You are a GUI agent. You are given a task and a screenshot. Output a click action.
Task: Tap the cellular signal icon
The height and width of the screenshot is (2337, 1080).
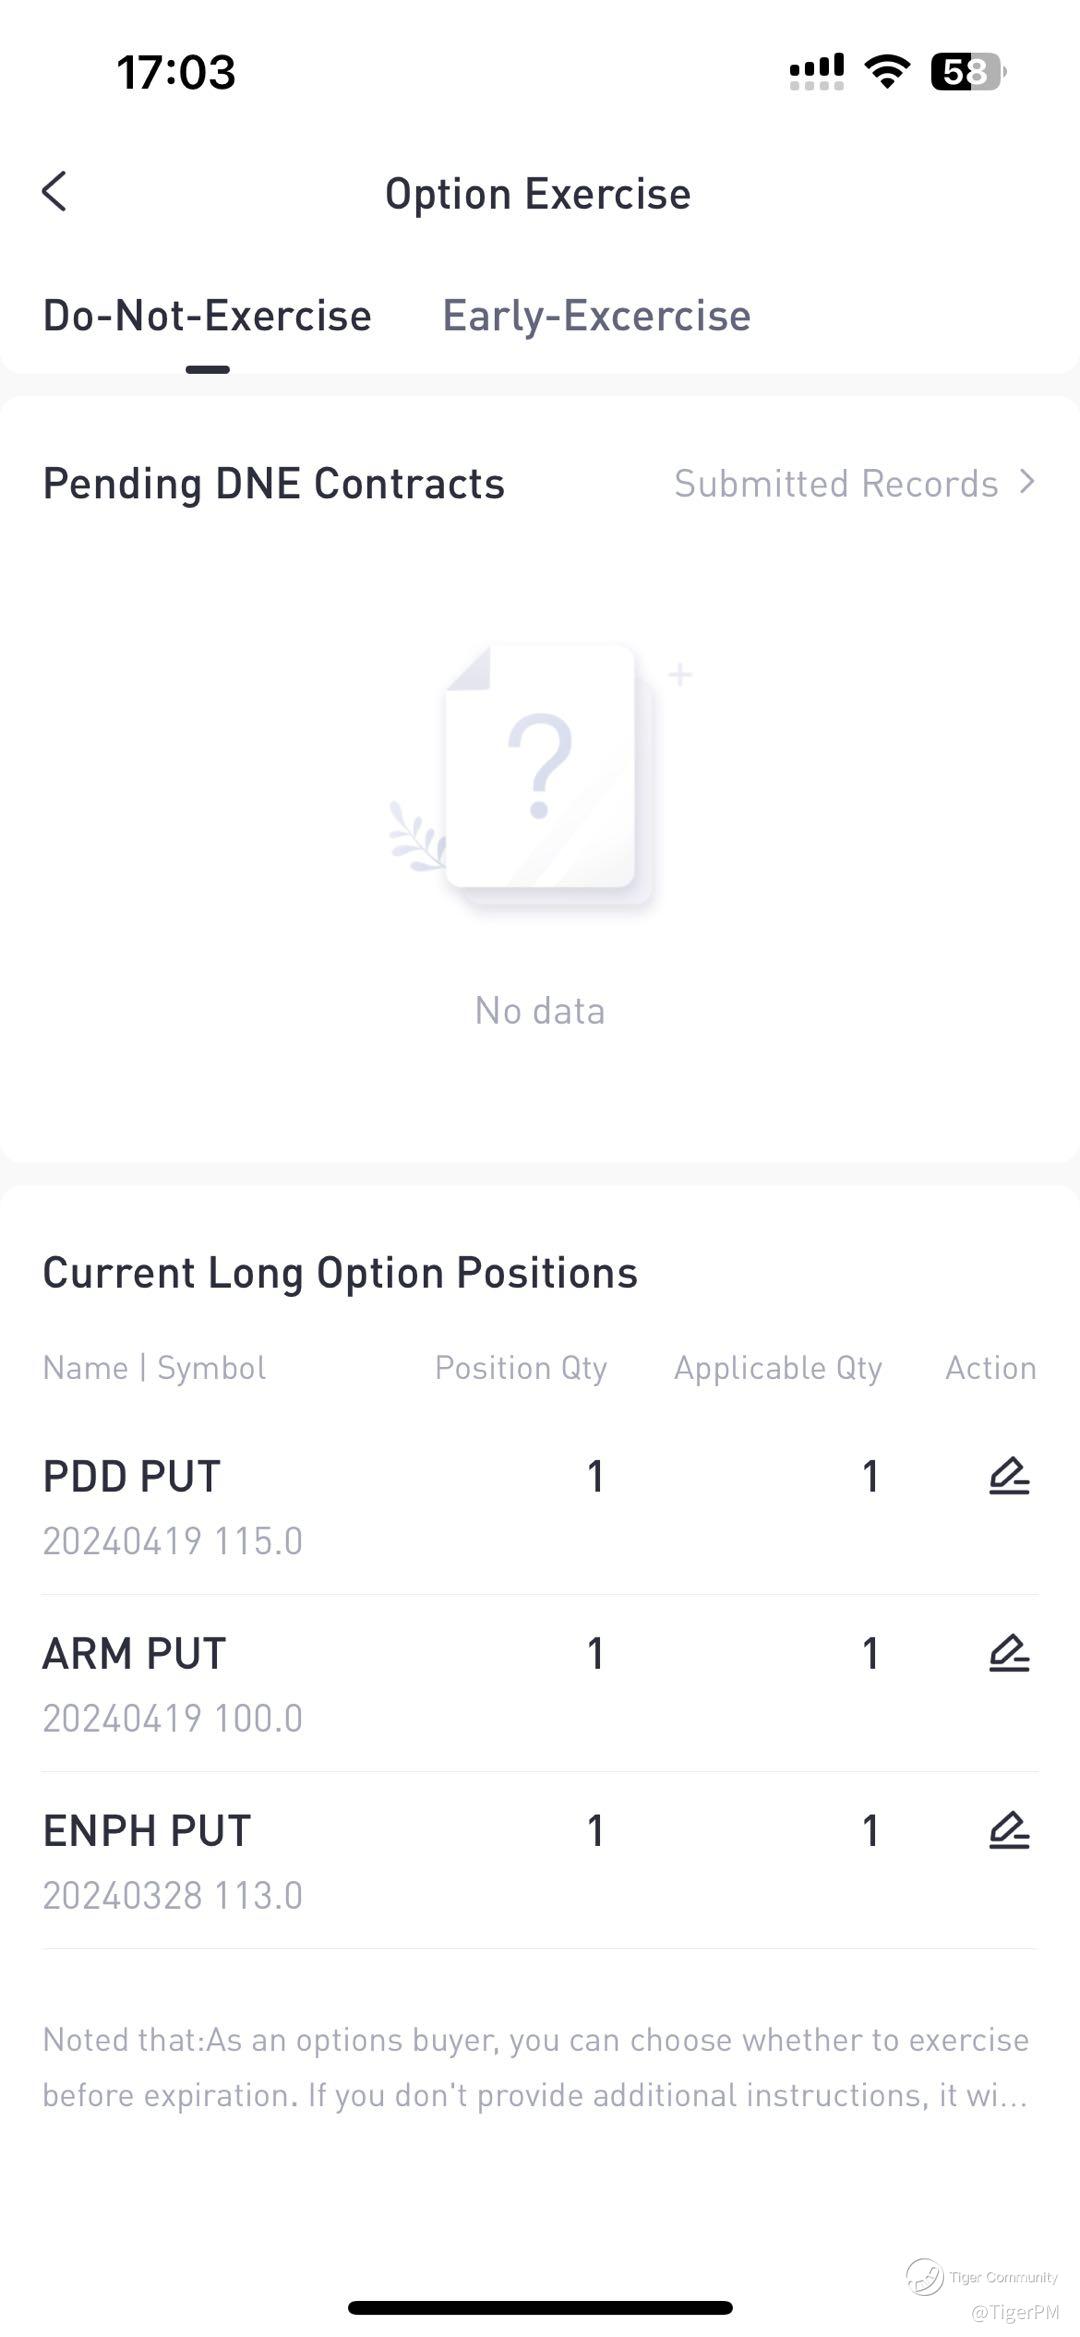click(817, 72)
